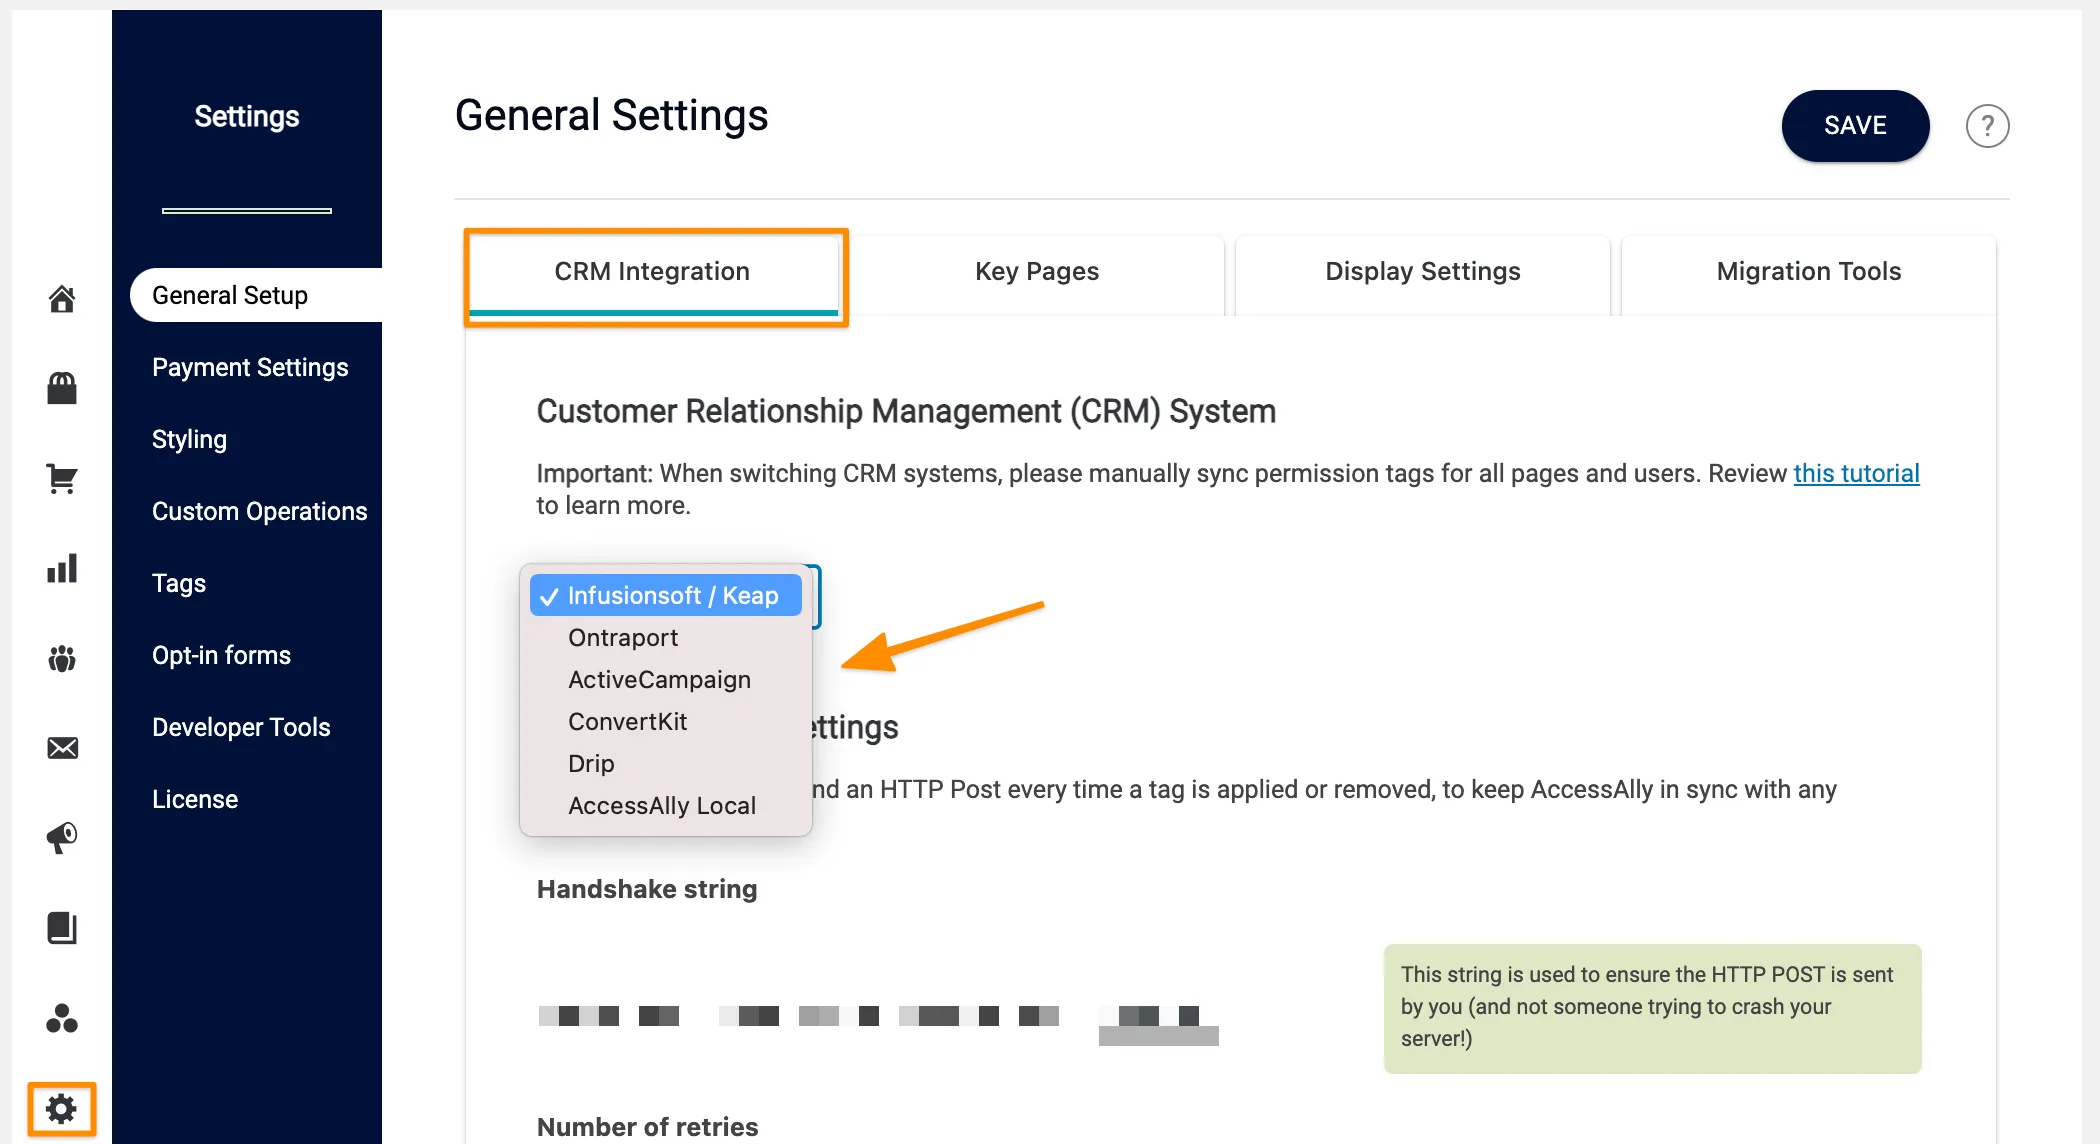Switch to Key Pages tab

pos(1037,272)
